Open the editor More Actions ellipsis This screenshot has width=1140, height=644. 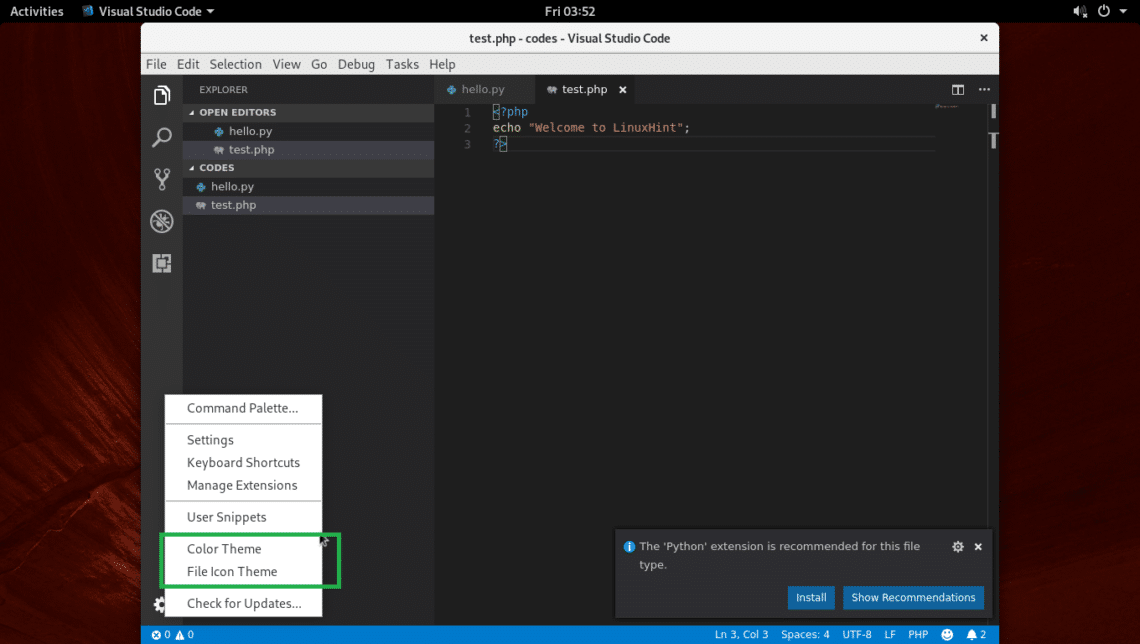984,90
